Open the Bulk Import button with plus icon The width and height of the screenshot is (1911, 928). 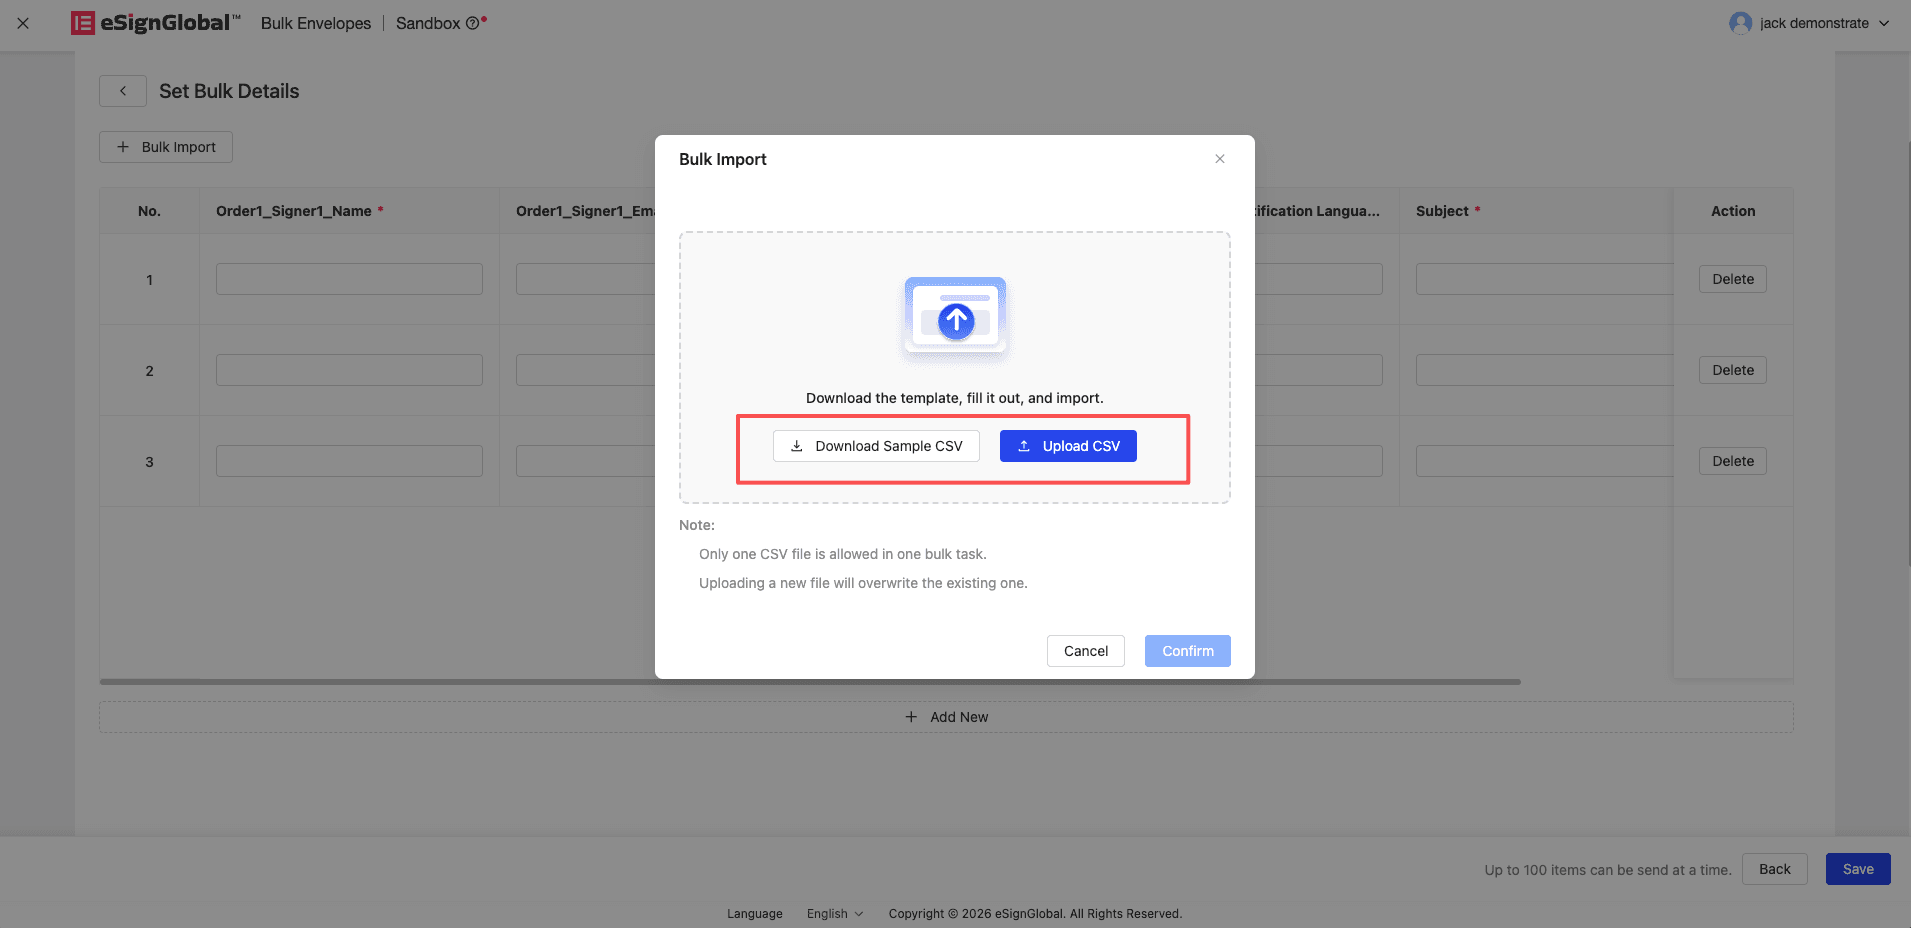(x=166, y=147)
